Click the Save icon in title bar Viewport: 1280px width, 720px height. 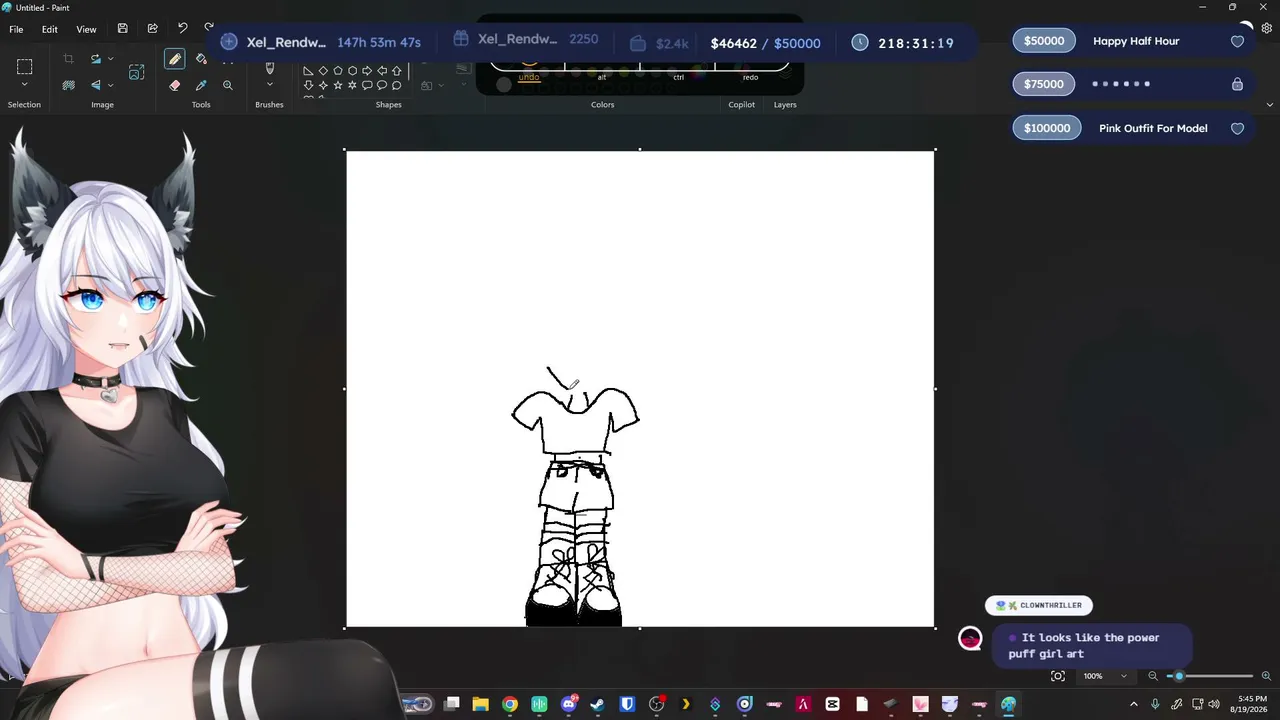(122, 29)
